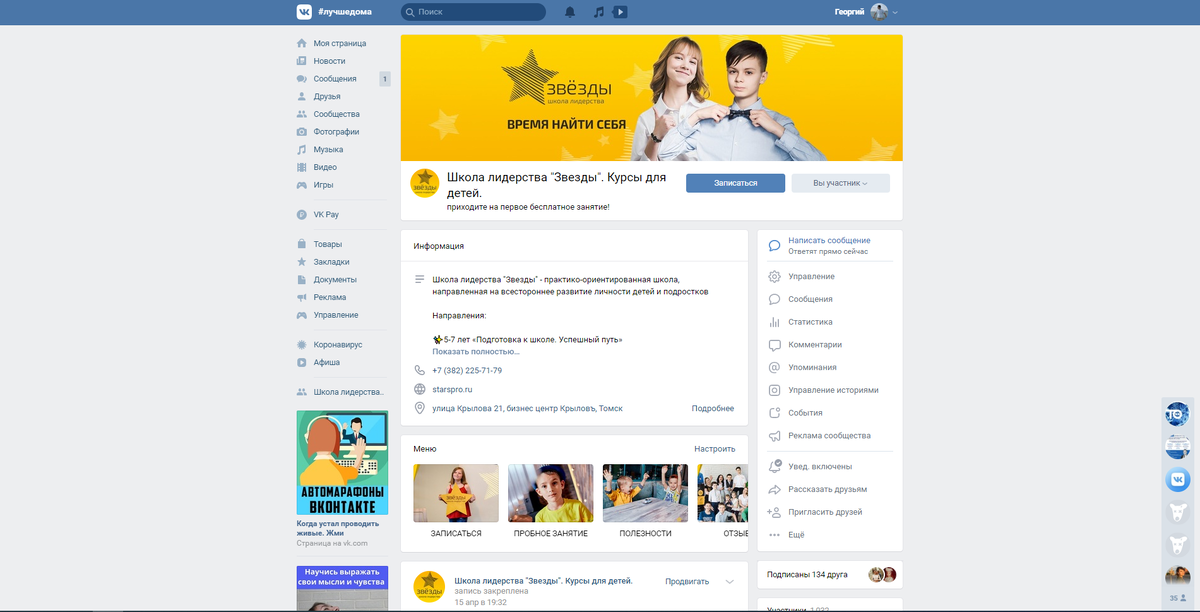This screenshot has width=1200, height=612.
Task: Open the top chat avatar in the right dock
Action: 1179,413
